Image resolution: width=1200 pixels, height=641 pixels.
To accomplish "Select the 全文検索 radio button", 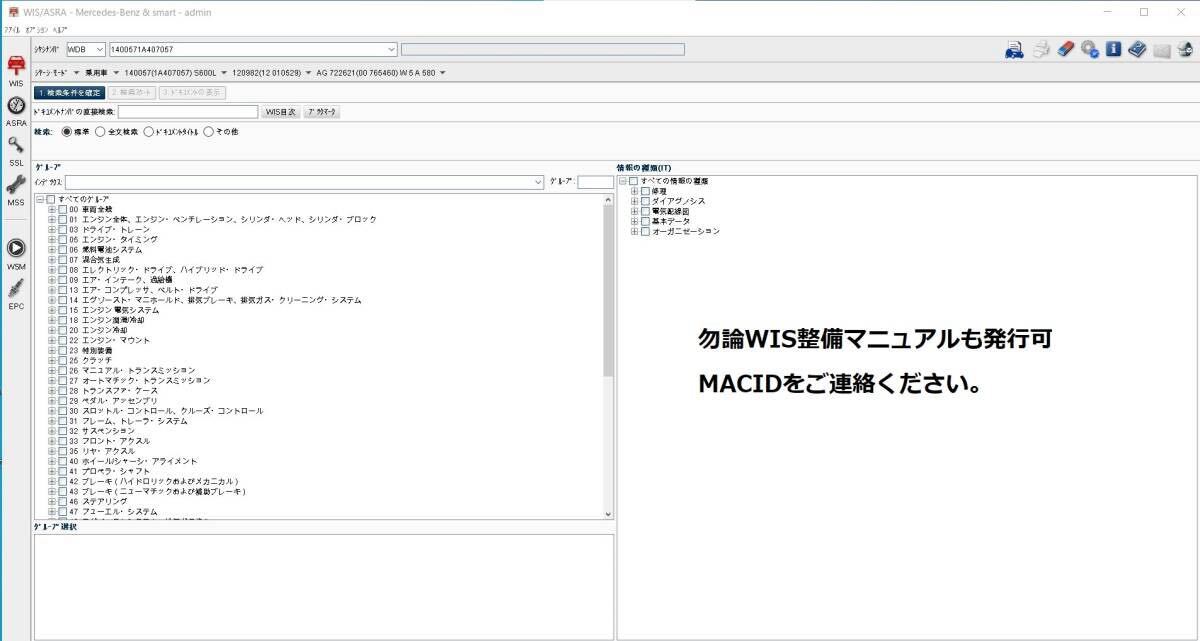I will [100, 131].
